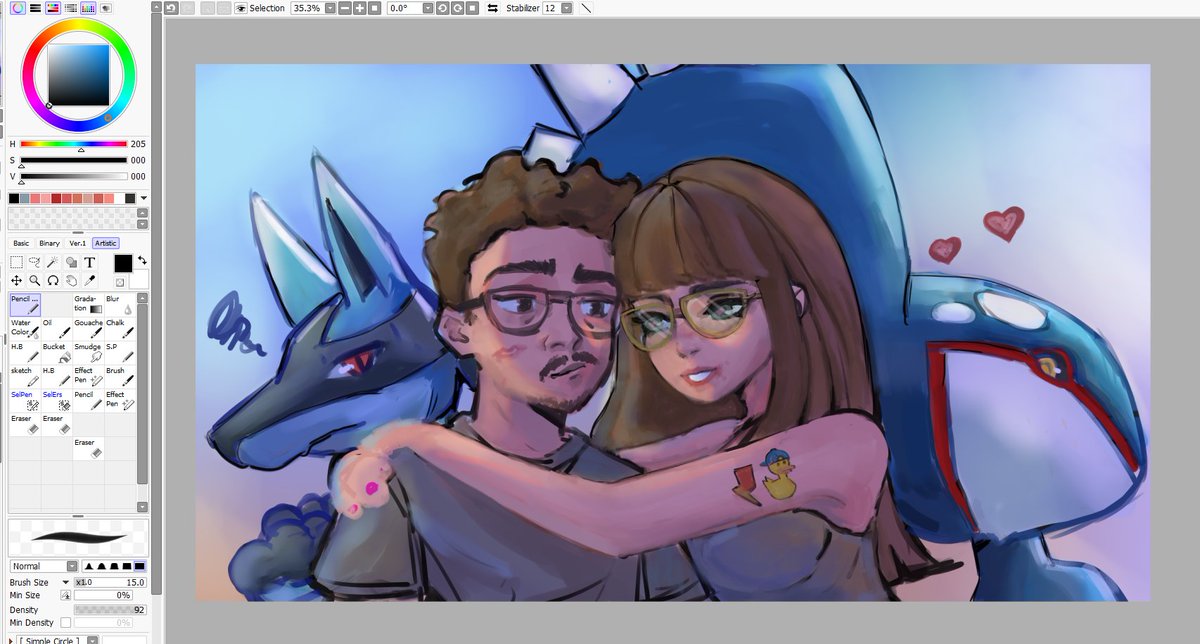Zoom out with the minus button
Viewport: 1200px width, 644px height.
coord(345,8)
